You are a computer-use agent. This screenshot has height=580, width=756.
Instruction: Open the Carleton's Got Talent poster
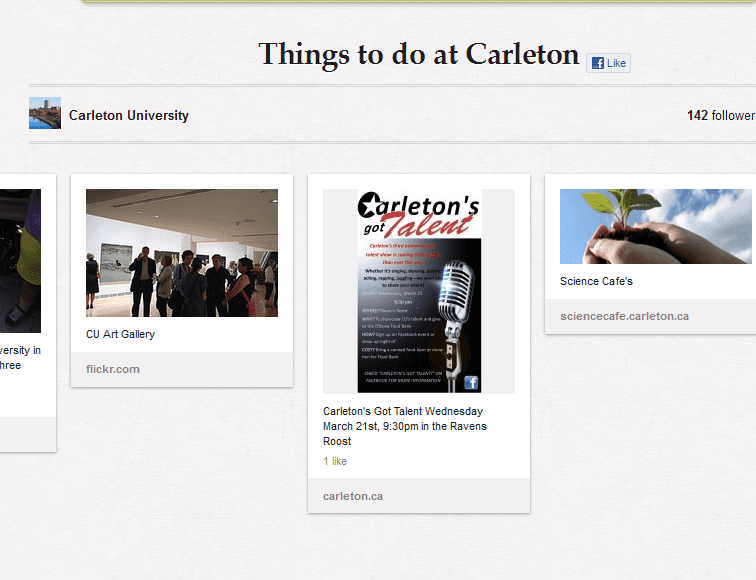(x=419, y=291)
